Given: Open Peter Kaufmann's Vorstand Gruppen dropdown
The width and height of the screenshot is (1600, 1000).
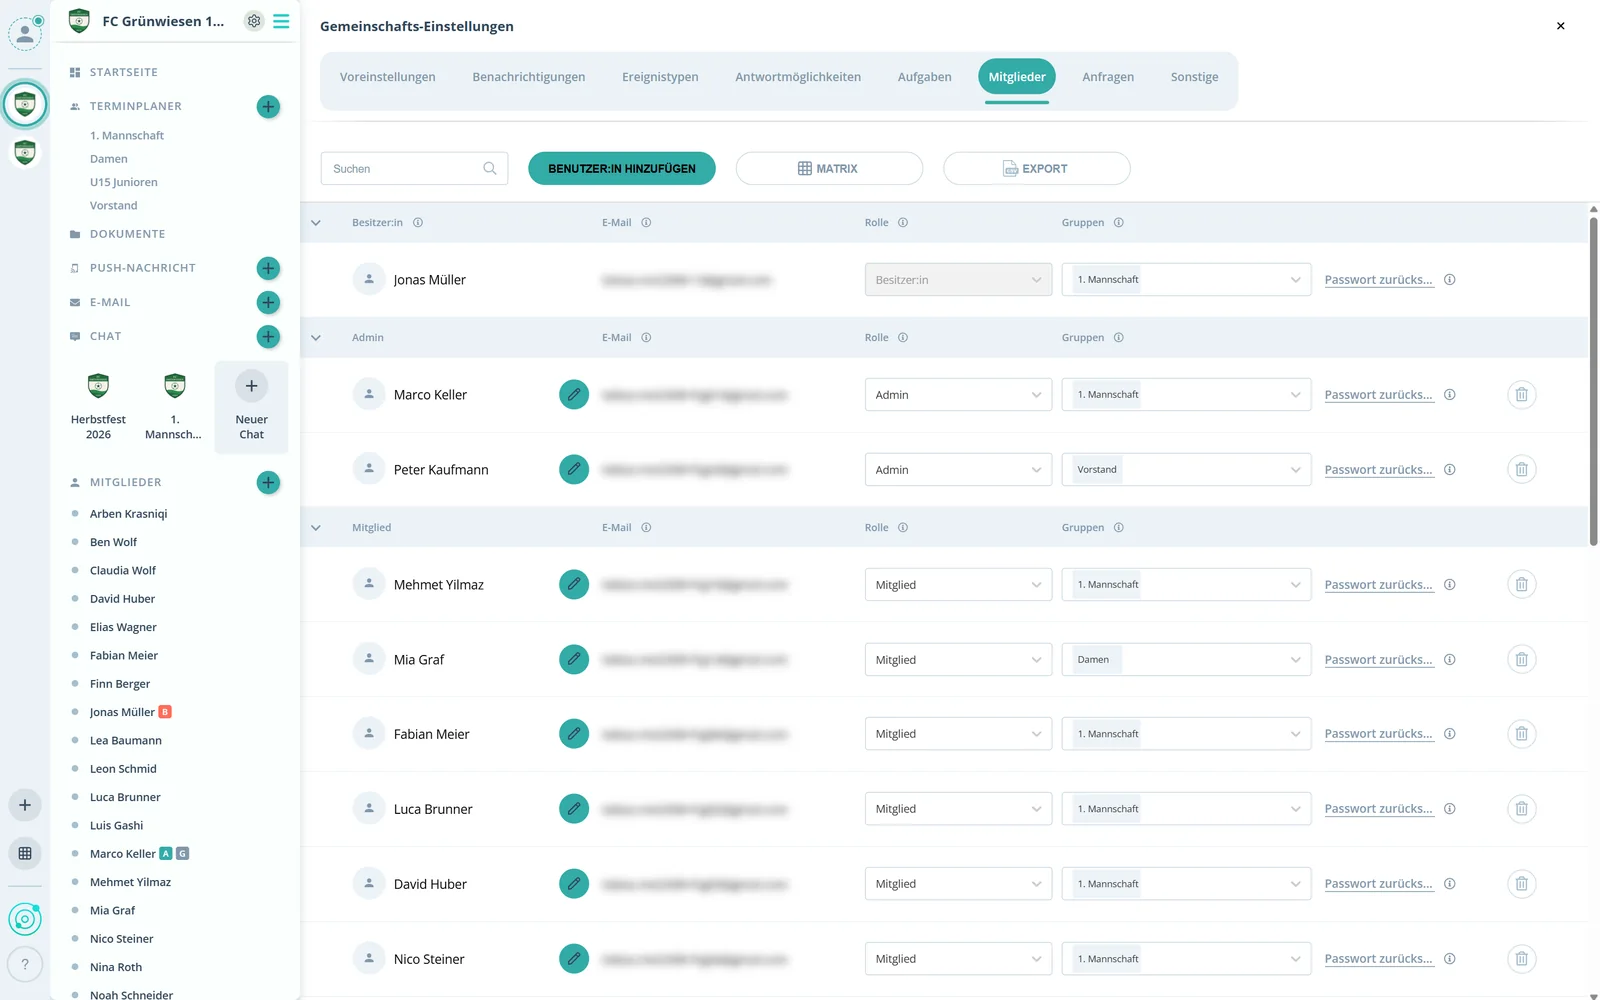Looking at the screenshot, I should pos(1186,470).
